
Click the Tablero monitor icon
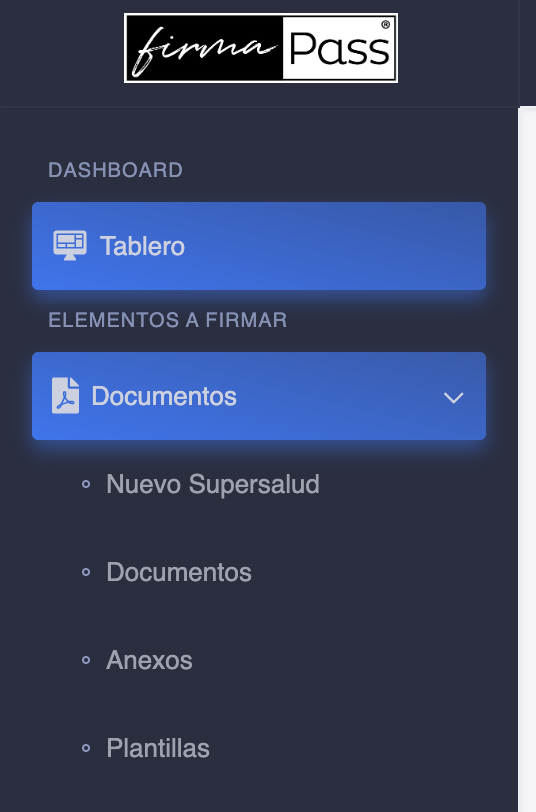point(70,245)
